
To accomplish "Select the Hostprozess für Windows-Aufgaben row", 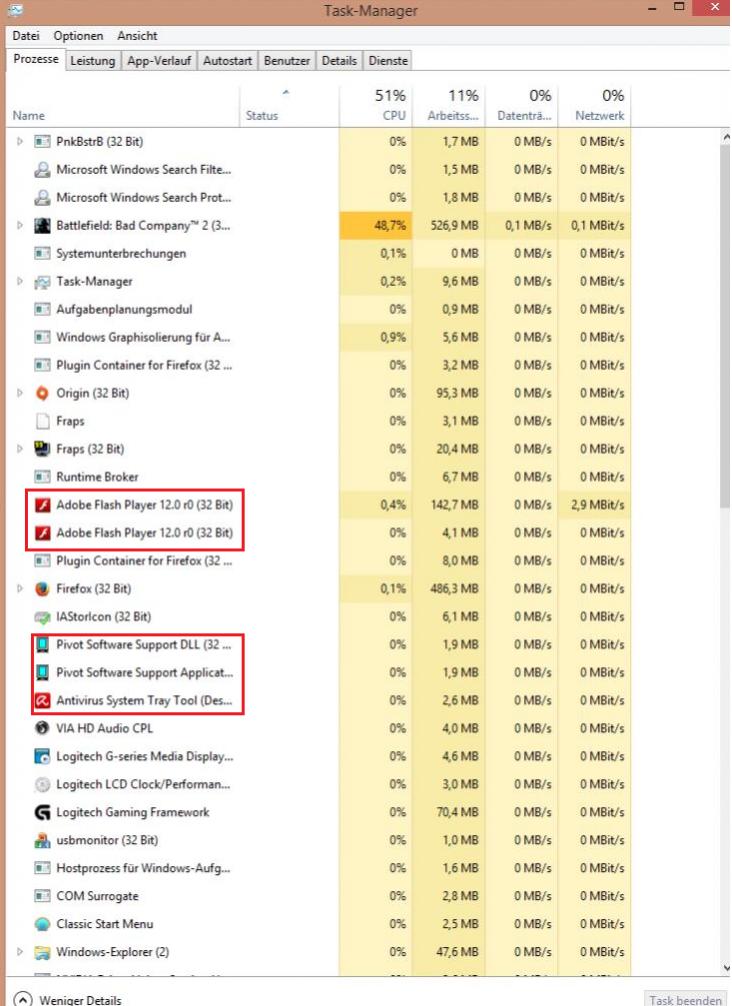I will pos(319,868).
